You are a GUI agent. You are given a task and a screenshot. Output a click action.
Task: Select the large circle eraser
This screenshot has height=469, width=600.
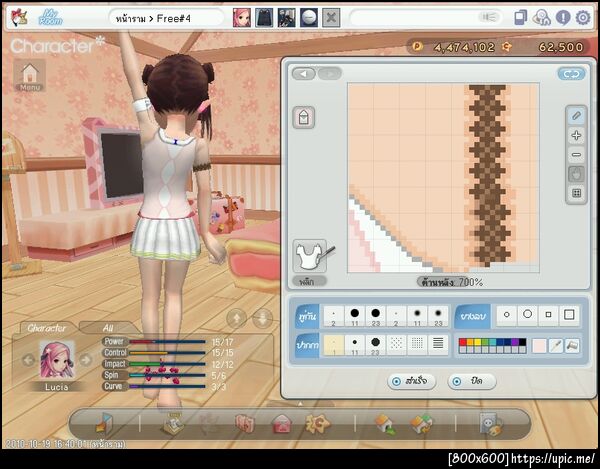pos(527,315)
